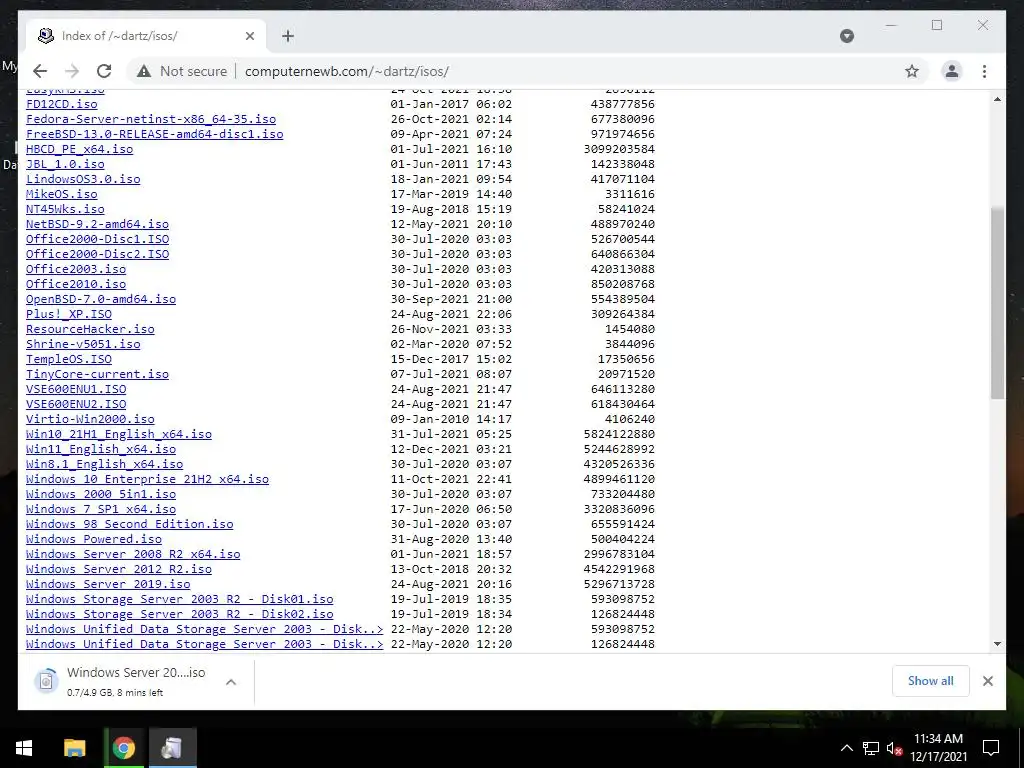Image resolution: width=1024 pixels, height=768 pixels.
Task: Click the Plus!_XP.ISO link
Action: click(x=69, y=314)
